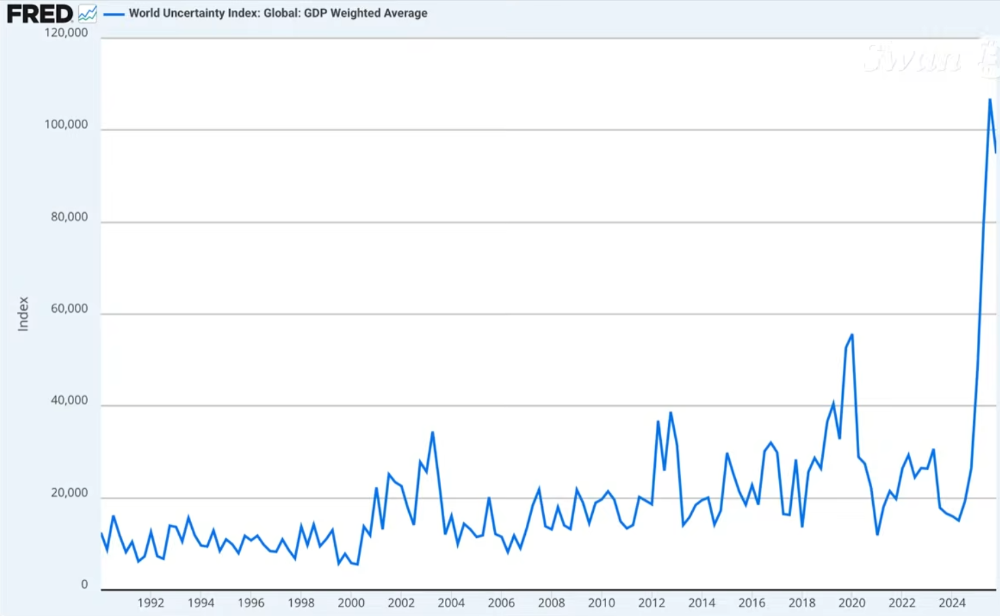
Task: Click the Swan watermark in the top right
Action: tap(930, 57)
